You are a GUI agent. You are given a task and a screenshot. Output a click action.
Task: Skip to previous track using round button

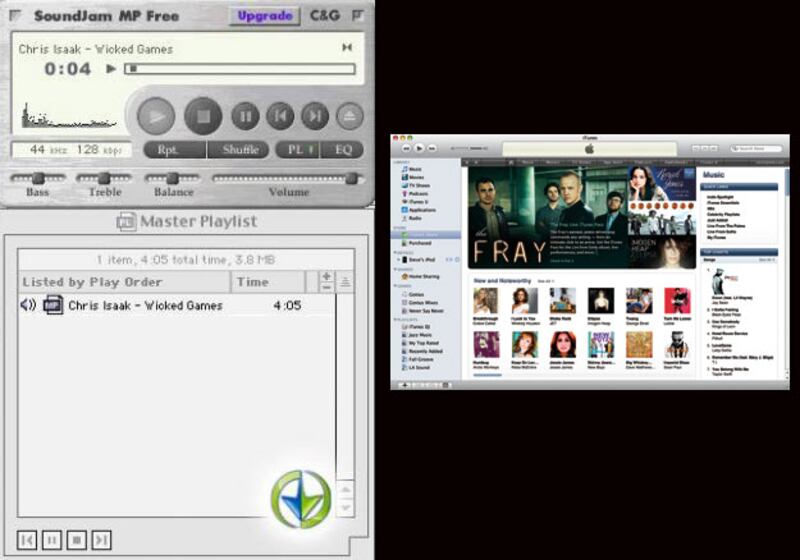coord(280,116)
